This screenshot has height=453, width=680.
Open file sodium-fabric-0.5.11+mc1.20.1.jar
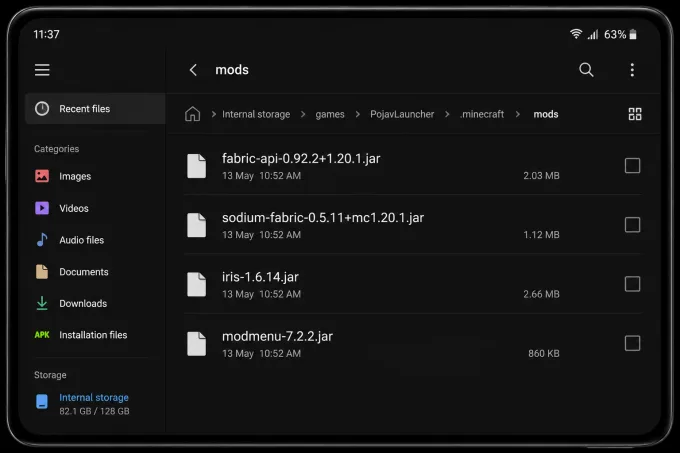[x=323, y=218]
